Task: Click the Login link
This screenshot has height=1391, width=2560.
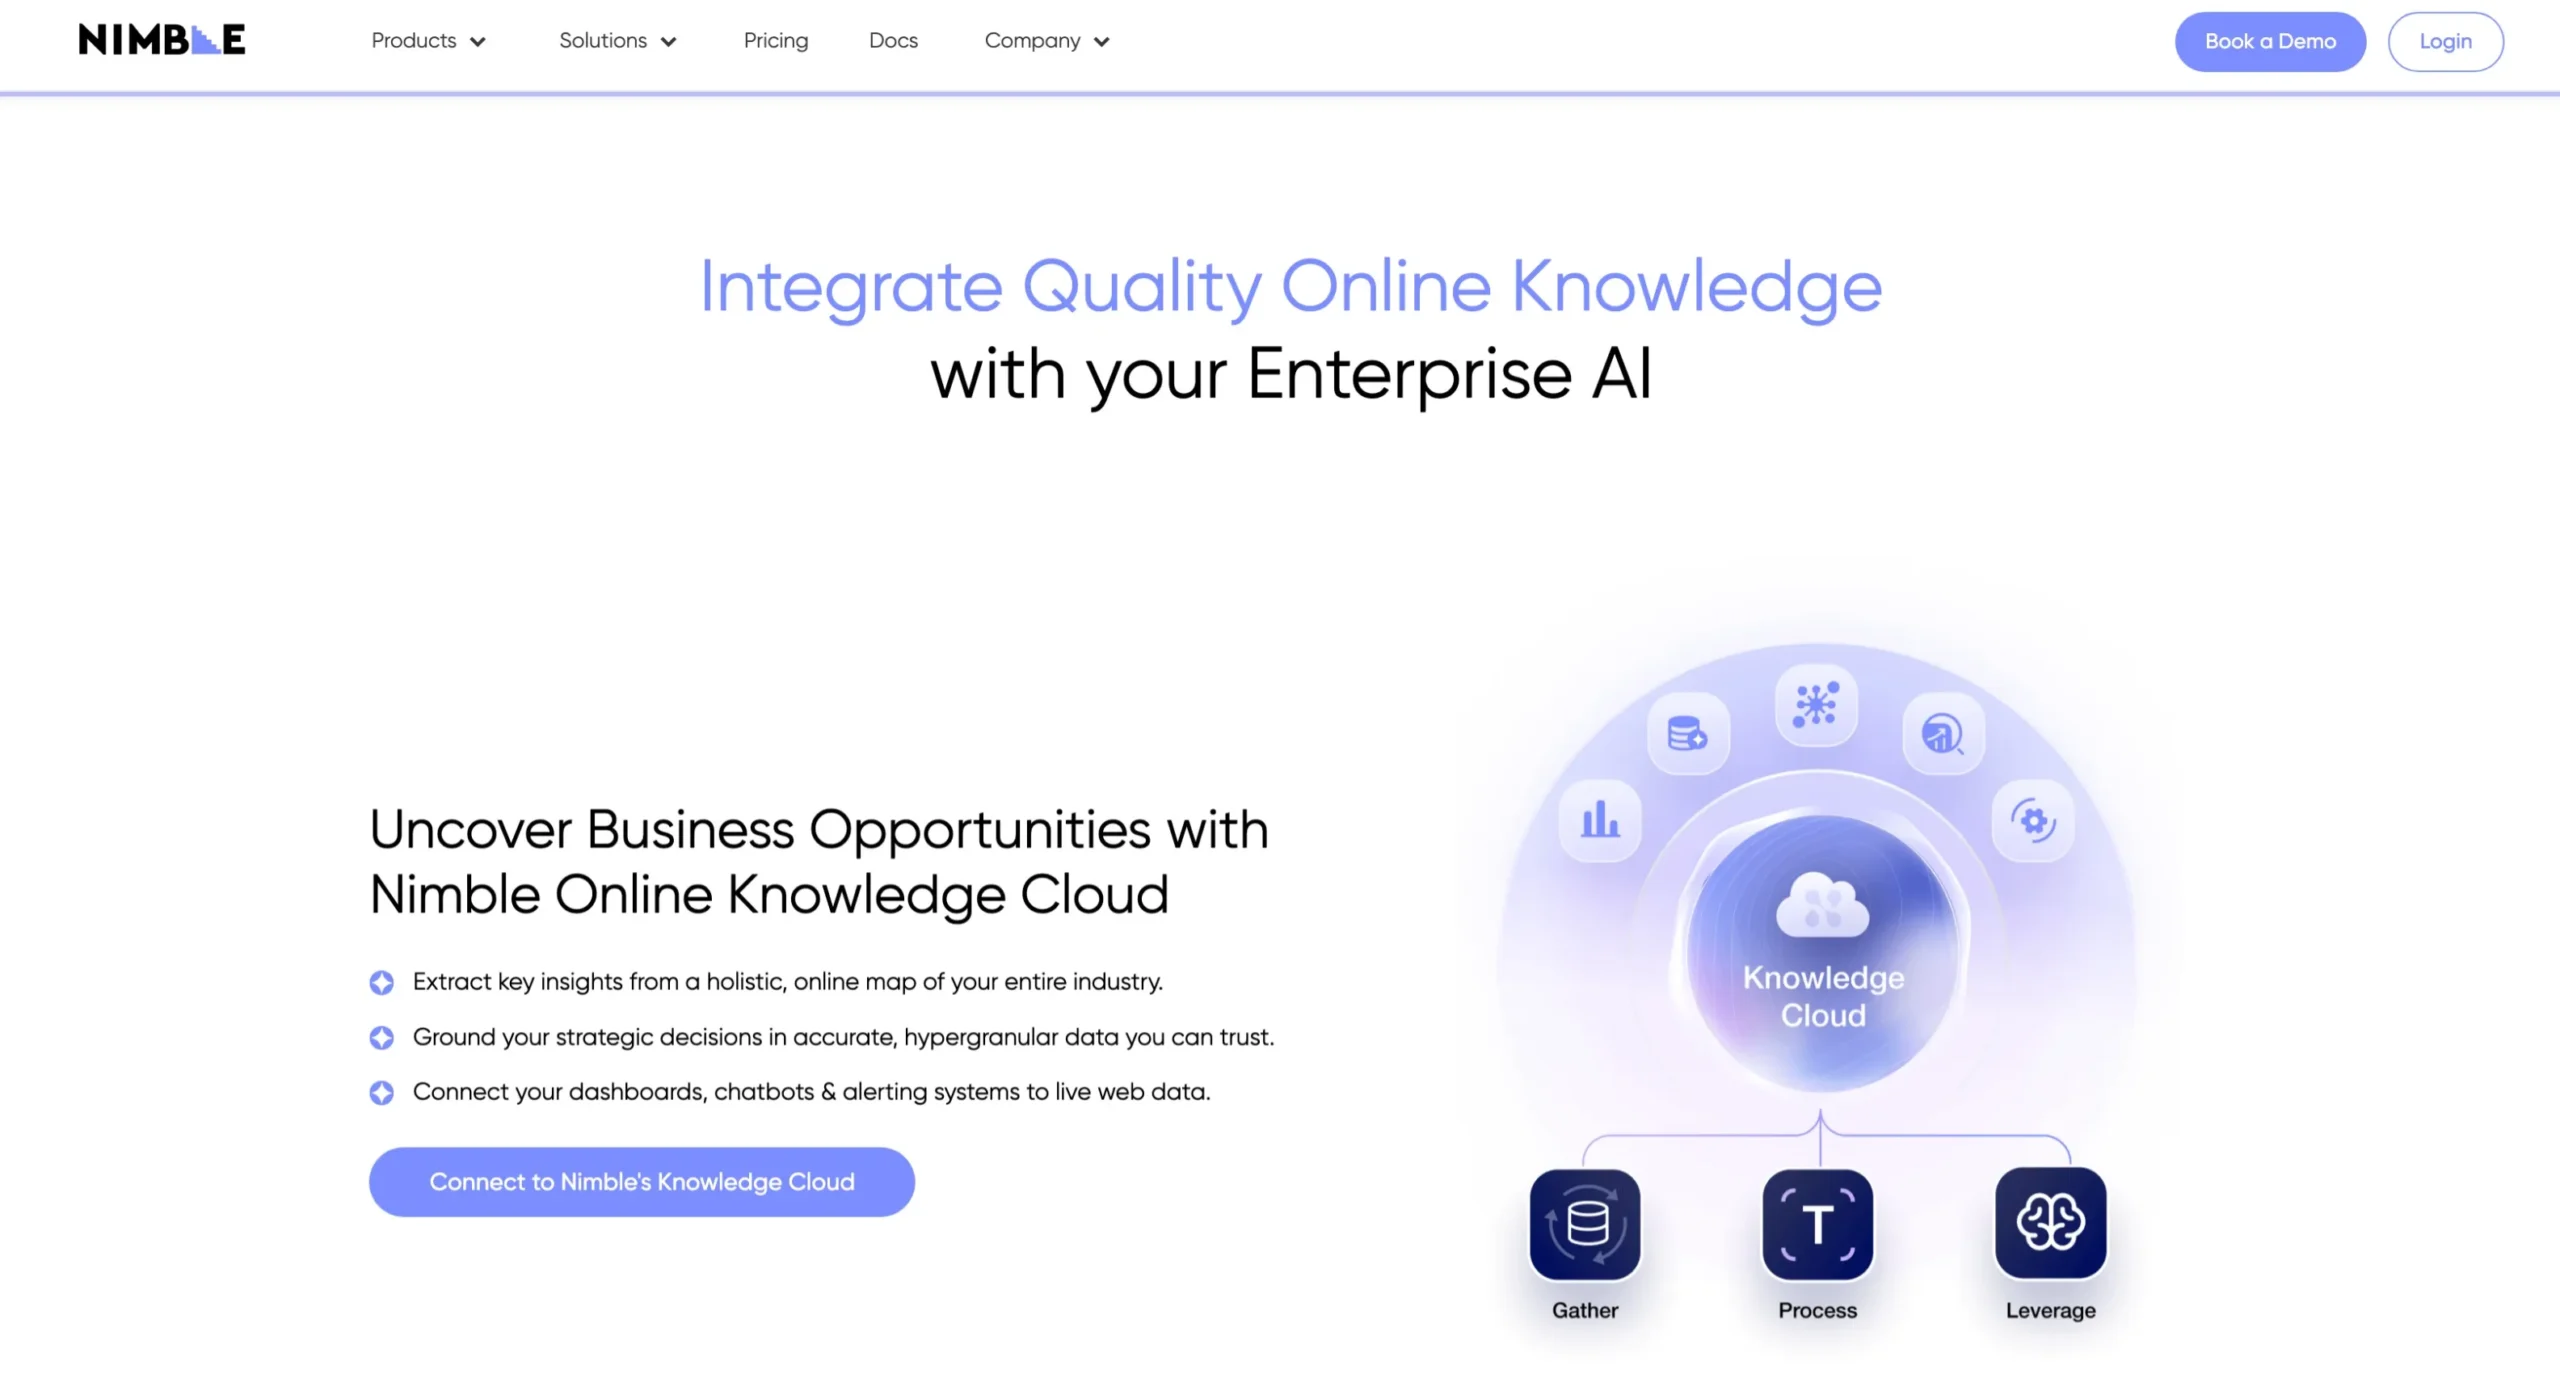Action: click(x=2445, y=41)
